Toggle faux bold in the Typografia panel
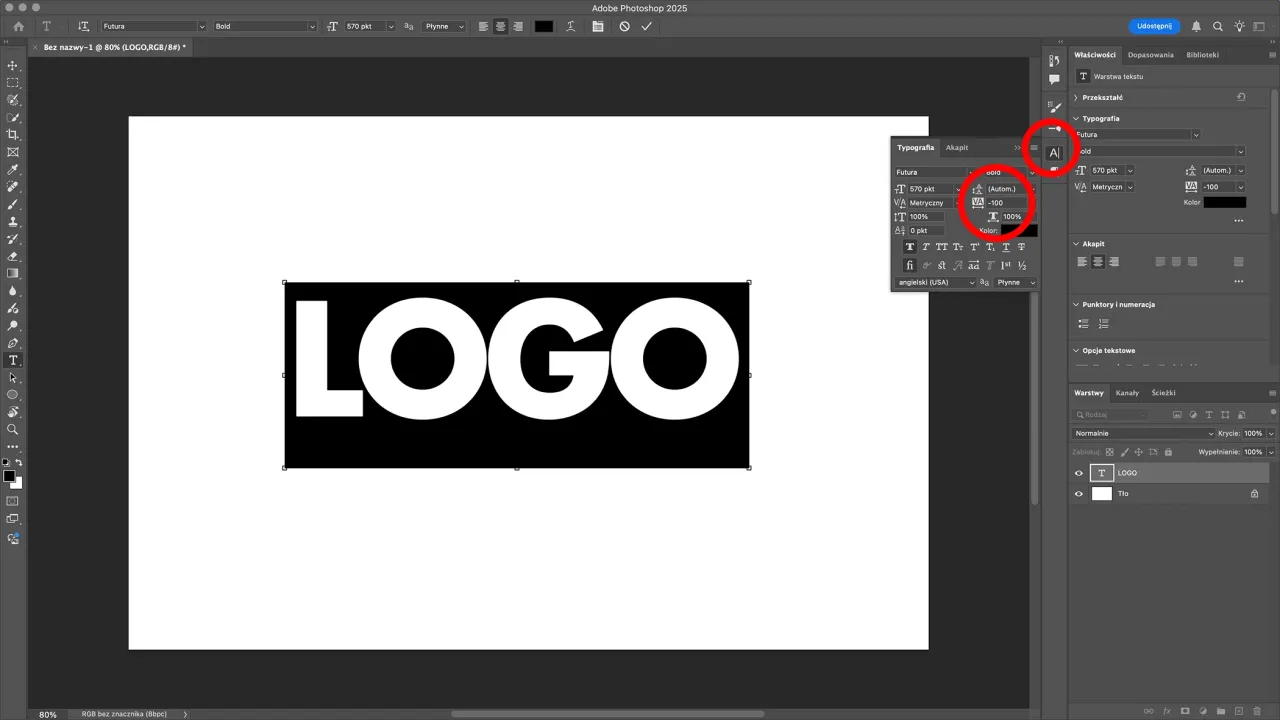This screenshot has width=1280, height=720. click(x=911, y=247)
